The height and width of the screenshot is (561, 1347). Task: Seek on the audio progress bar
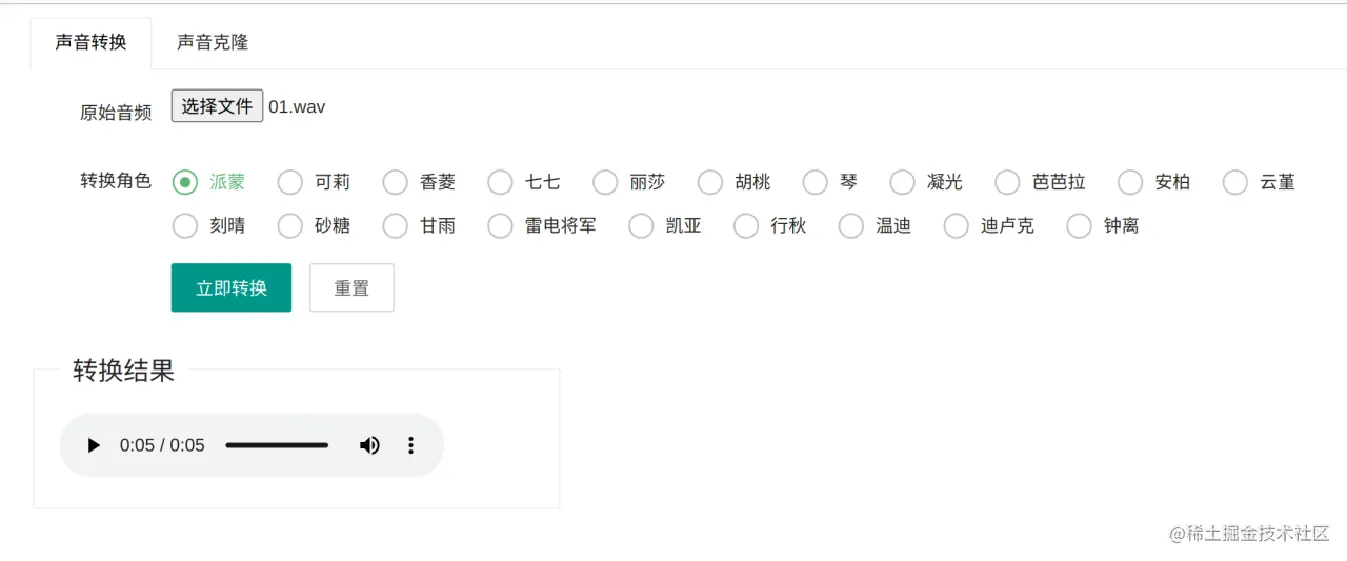pos(276,445)
